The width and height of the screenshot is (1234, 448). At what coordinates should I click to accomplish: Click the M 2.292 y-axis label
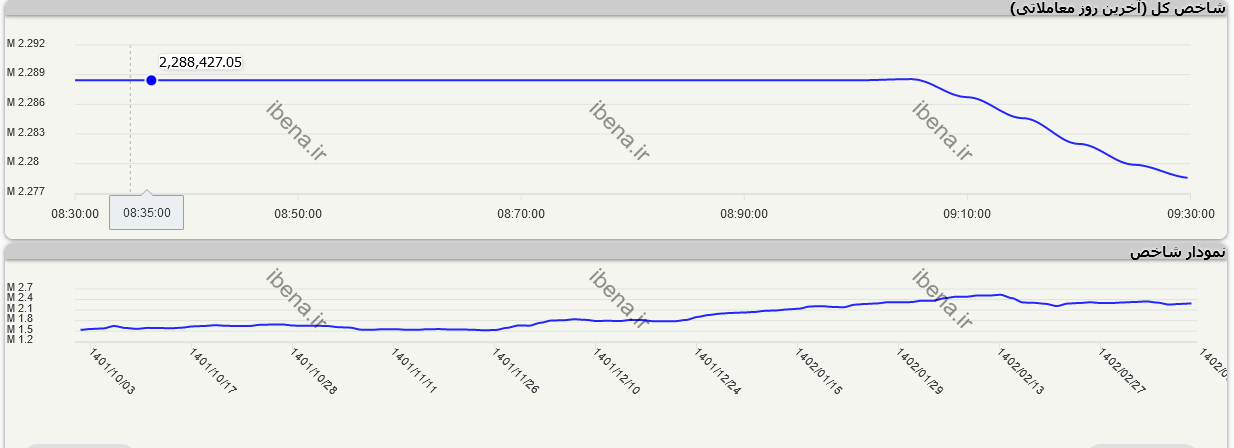coord(26,44)
